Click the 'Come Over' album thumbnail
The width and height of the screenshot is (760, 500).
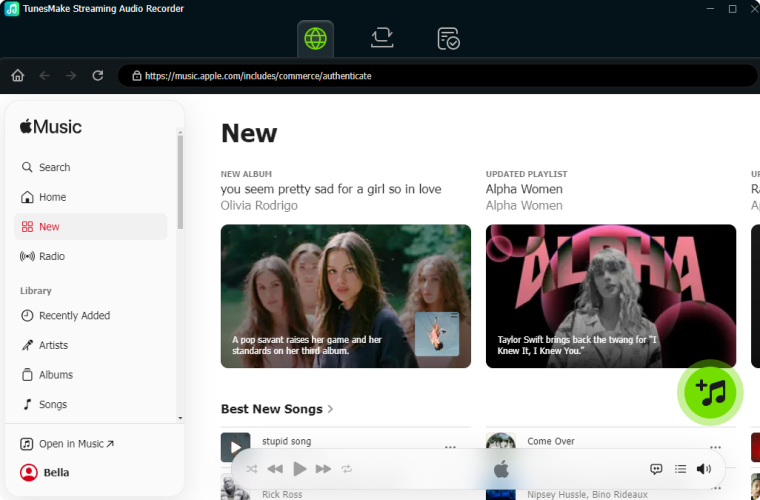(501, 441)
